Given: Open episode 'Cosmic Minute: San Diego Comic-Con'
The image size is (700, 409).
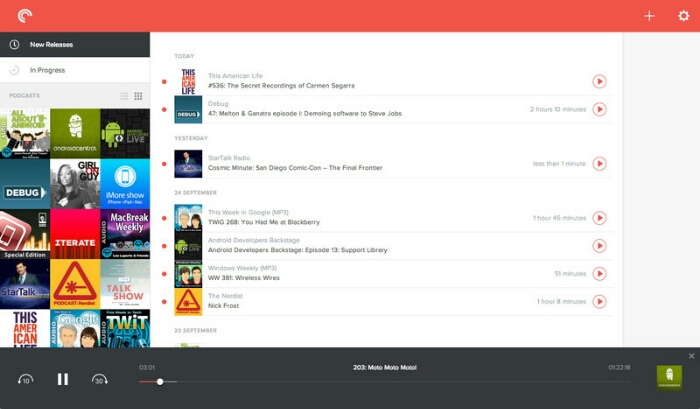Looking at the screenshot, I should [x=295, y=168].
